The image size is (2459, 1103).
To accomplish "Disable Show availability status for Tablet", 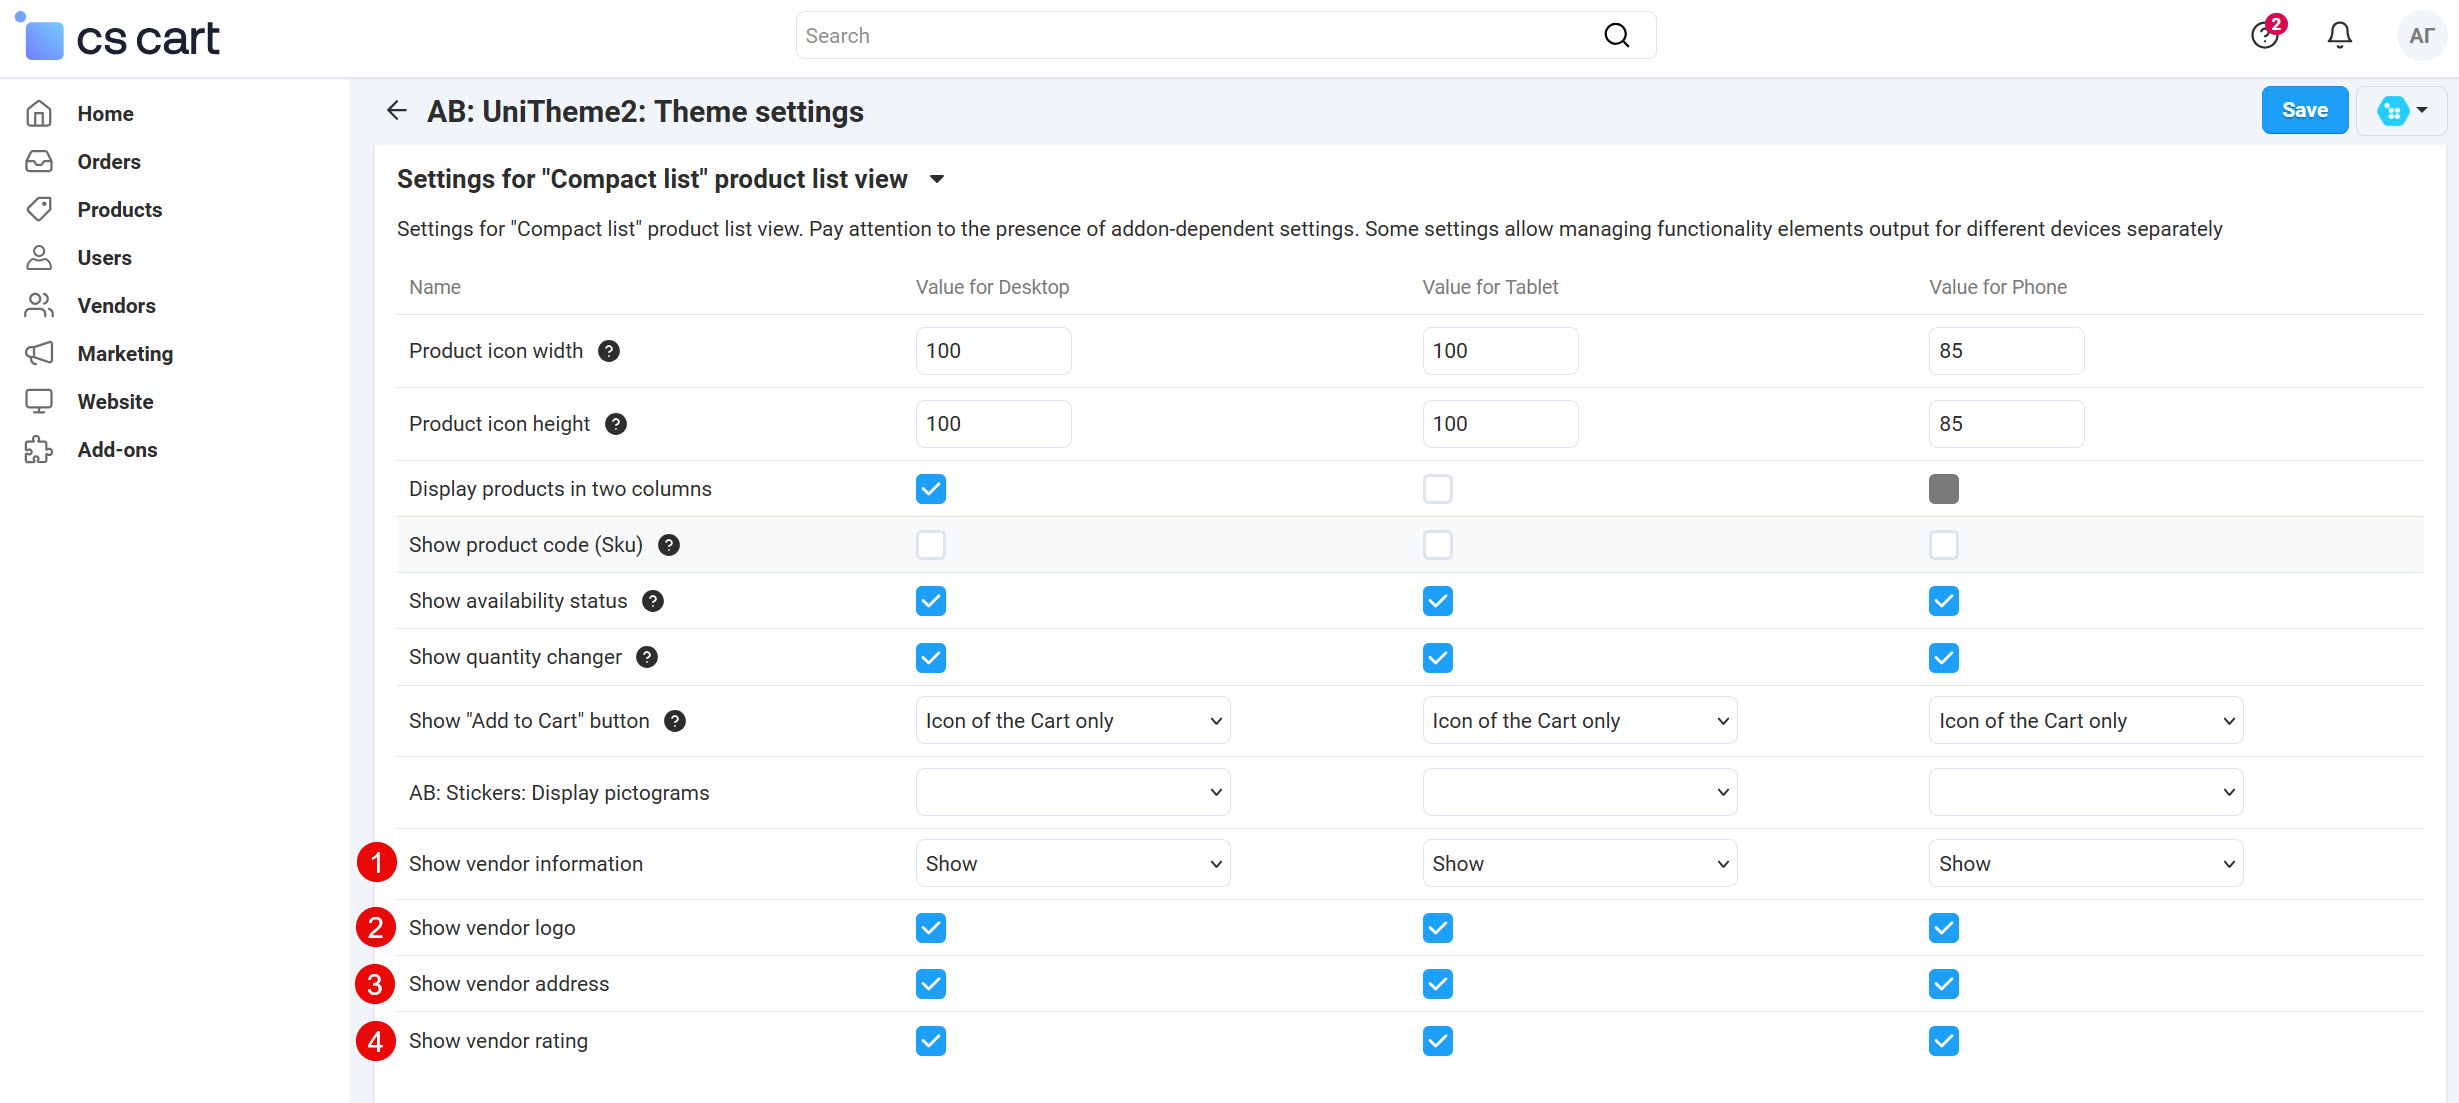I will point(1437,601).
